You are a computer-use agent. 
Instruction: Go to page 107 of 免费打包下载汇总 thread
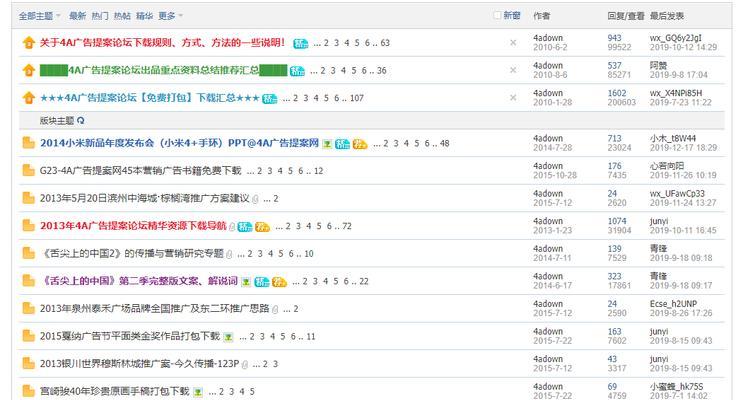click(357, 98)
